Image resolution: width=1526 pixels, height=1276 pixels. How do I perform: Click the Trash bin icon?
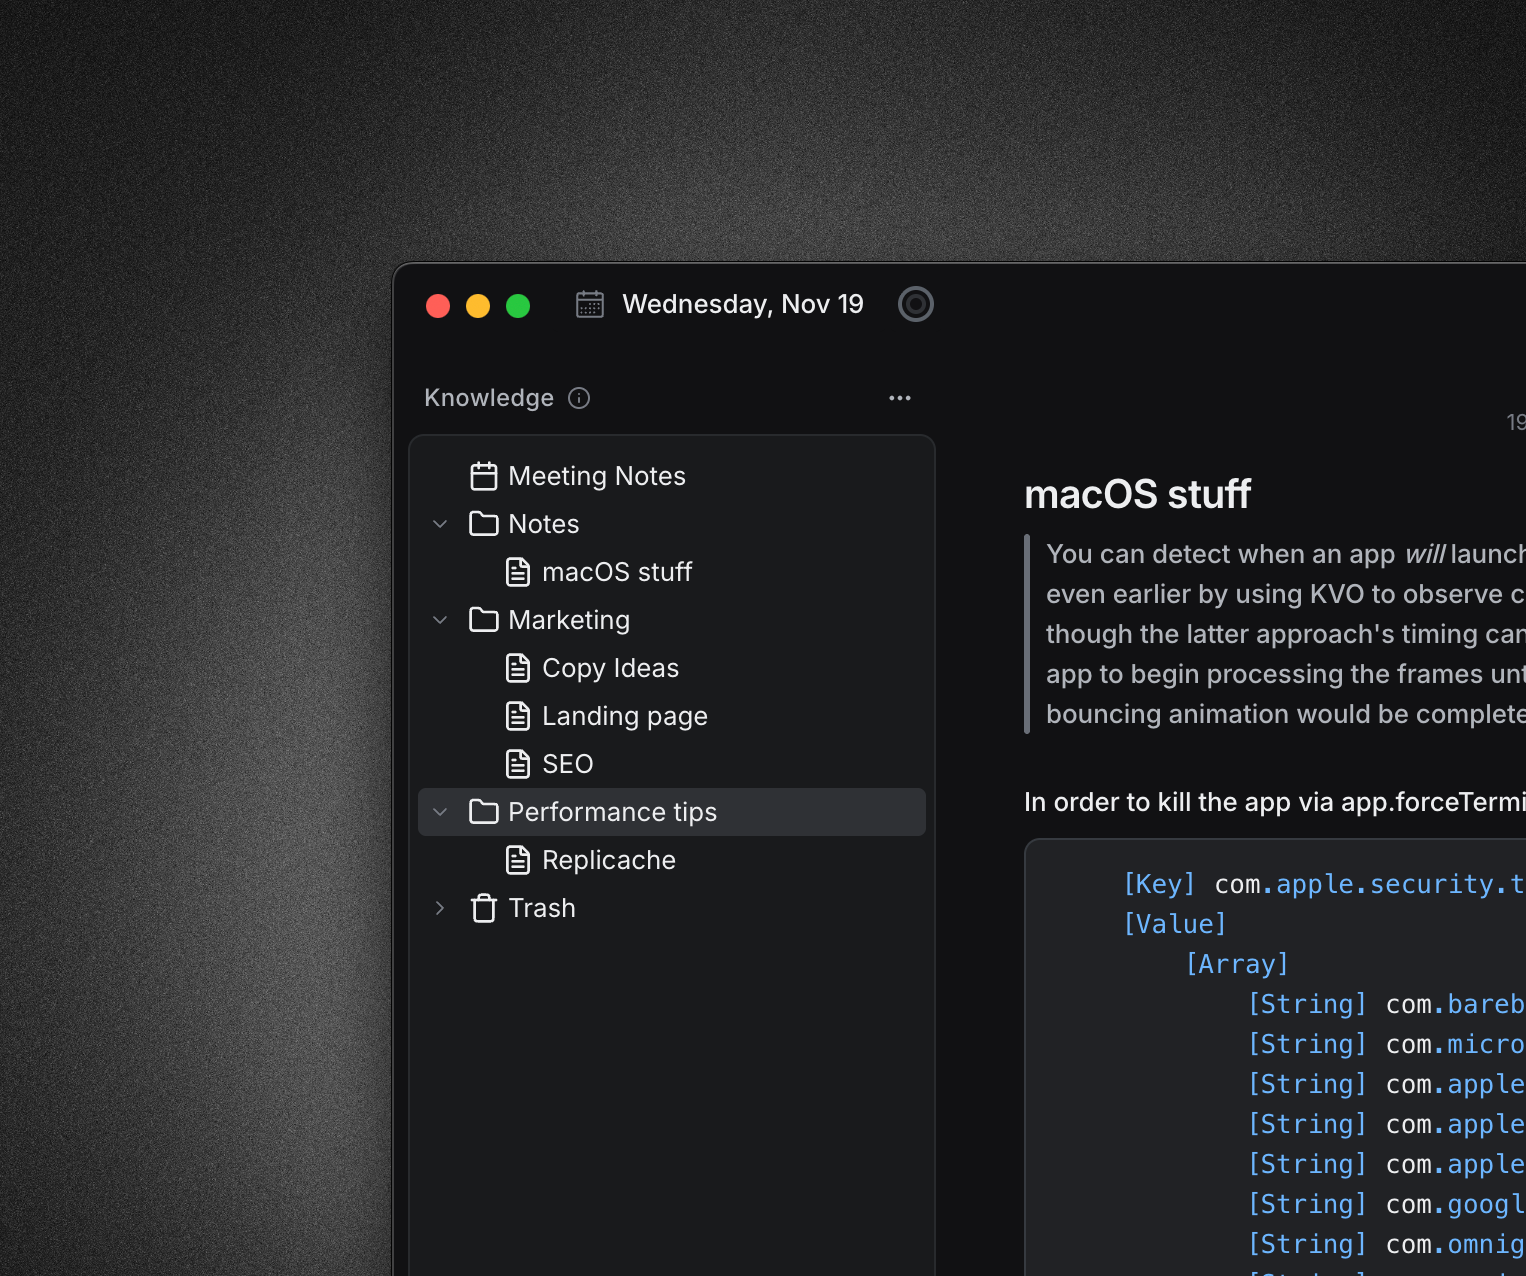[x=484, y=908]
